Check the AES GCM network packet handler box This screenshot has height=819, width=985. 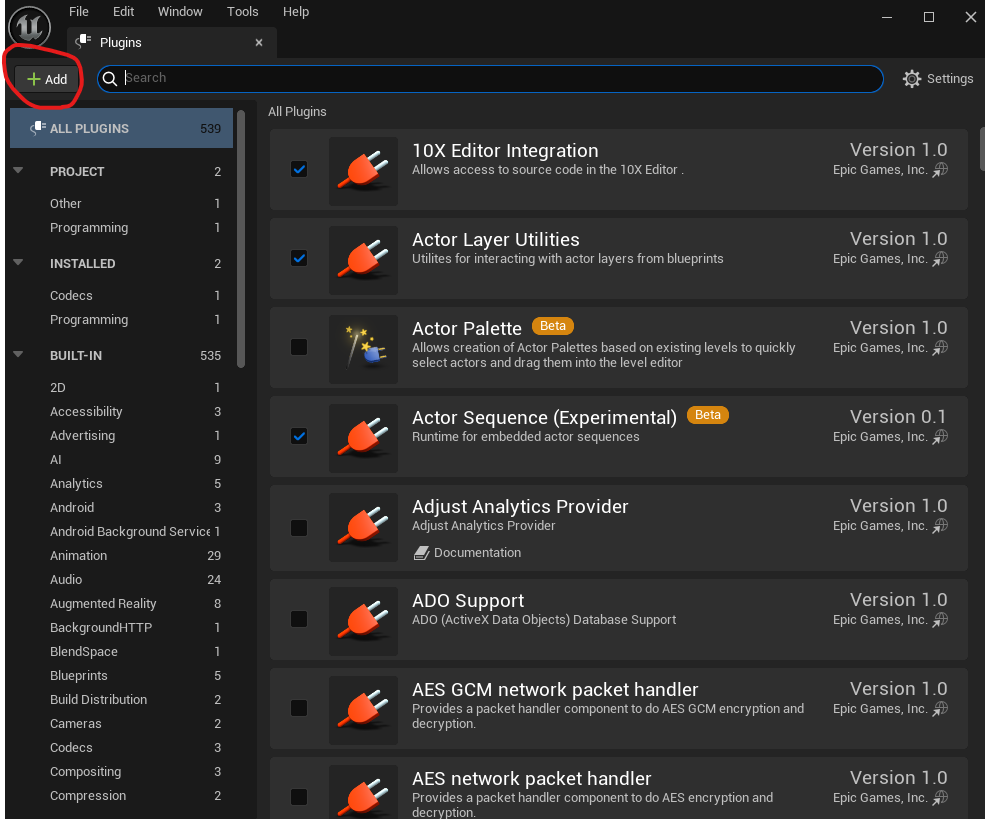[299, 708]
